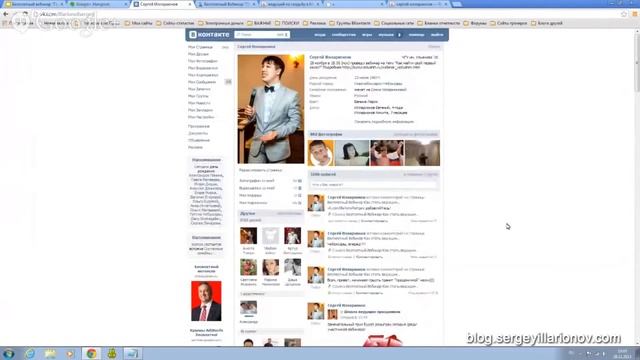This screenshot has height=360, width=640.
Task: Open 'Мои Настройки' sidebar link
Action: 201,117
